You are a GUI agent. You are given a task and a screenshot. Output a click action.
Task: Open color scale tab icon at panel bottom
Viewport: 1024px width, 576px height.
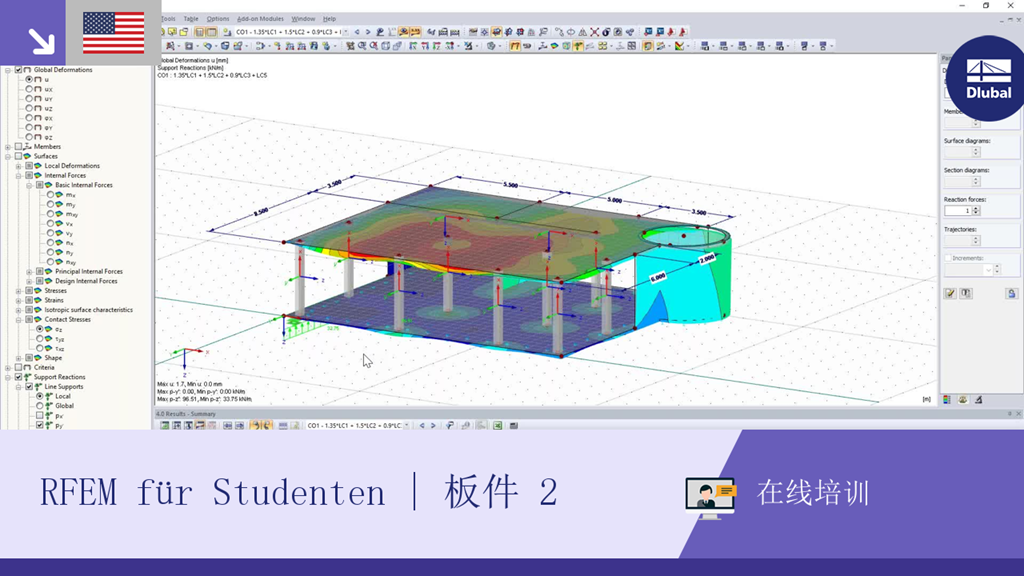947,400
